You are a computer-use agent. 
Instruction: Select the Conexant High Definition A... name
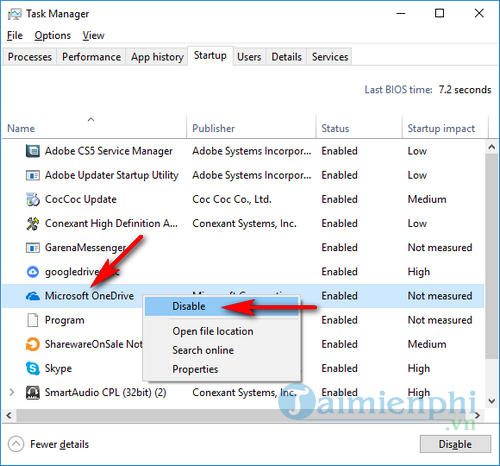[111, 223]
